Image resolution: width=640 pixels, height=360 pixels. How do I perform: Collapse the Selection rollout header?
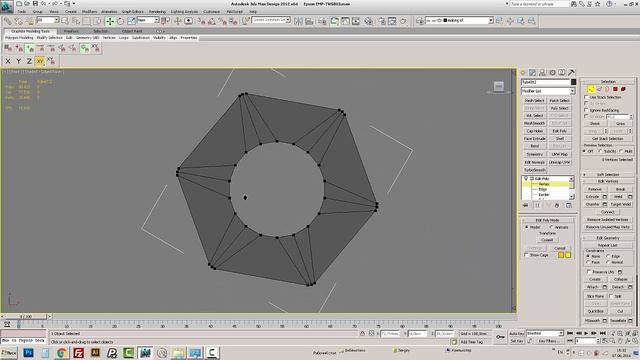(x=608, y=82)
